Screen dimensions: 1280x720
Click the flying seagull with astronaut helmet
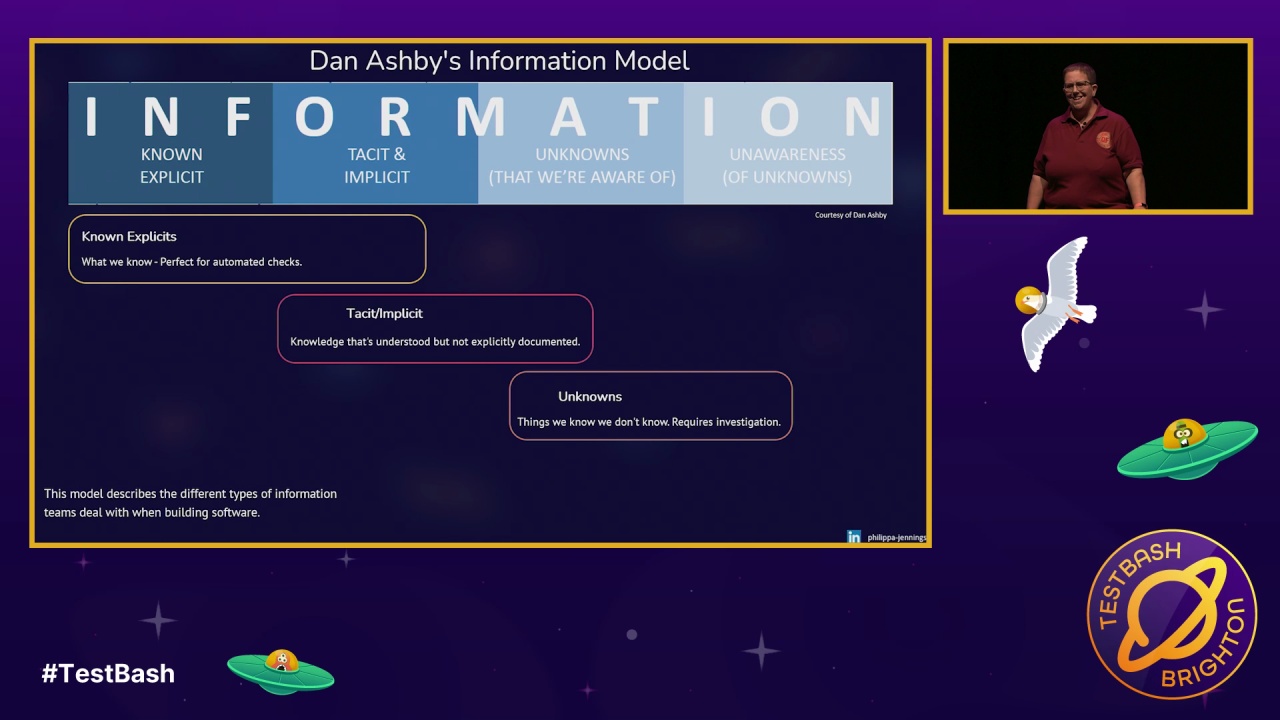pos(1056,304)
